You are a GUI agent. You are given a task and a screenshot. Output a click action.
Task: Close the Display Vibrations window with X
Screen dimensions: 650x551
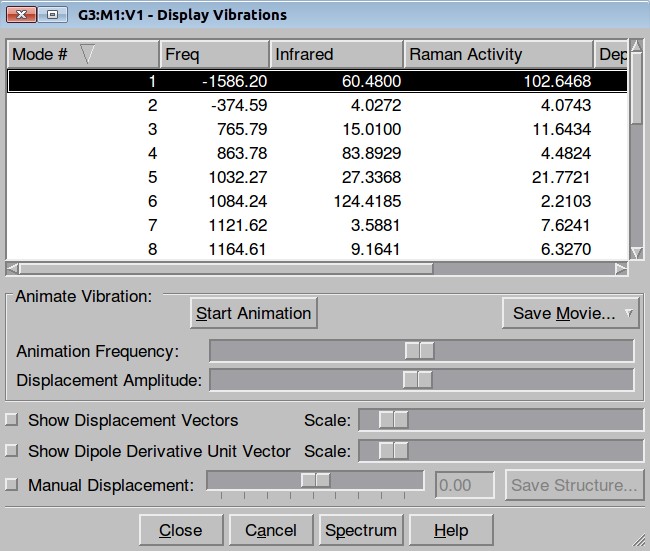[x=21, y=15]
